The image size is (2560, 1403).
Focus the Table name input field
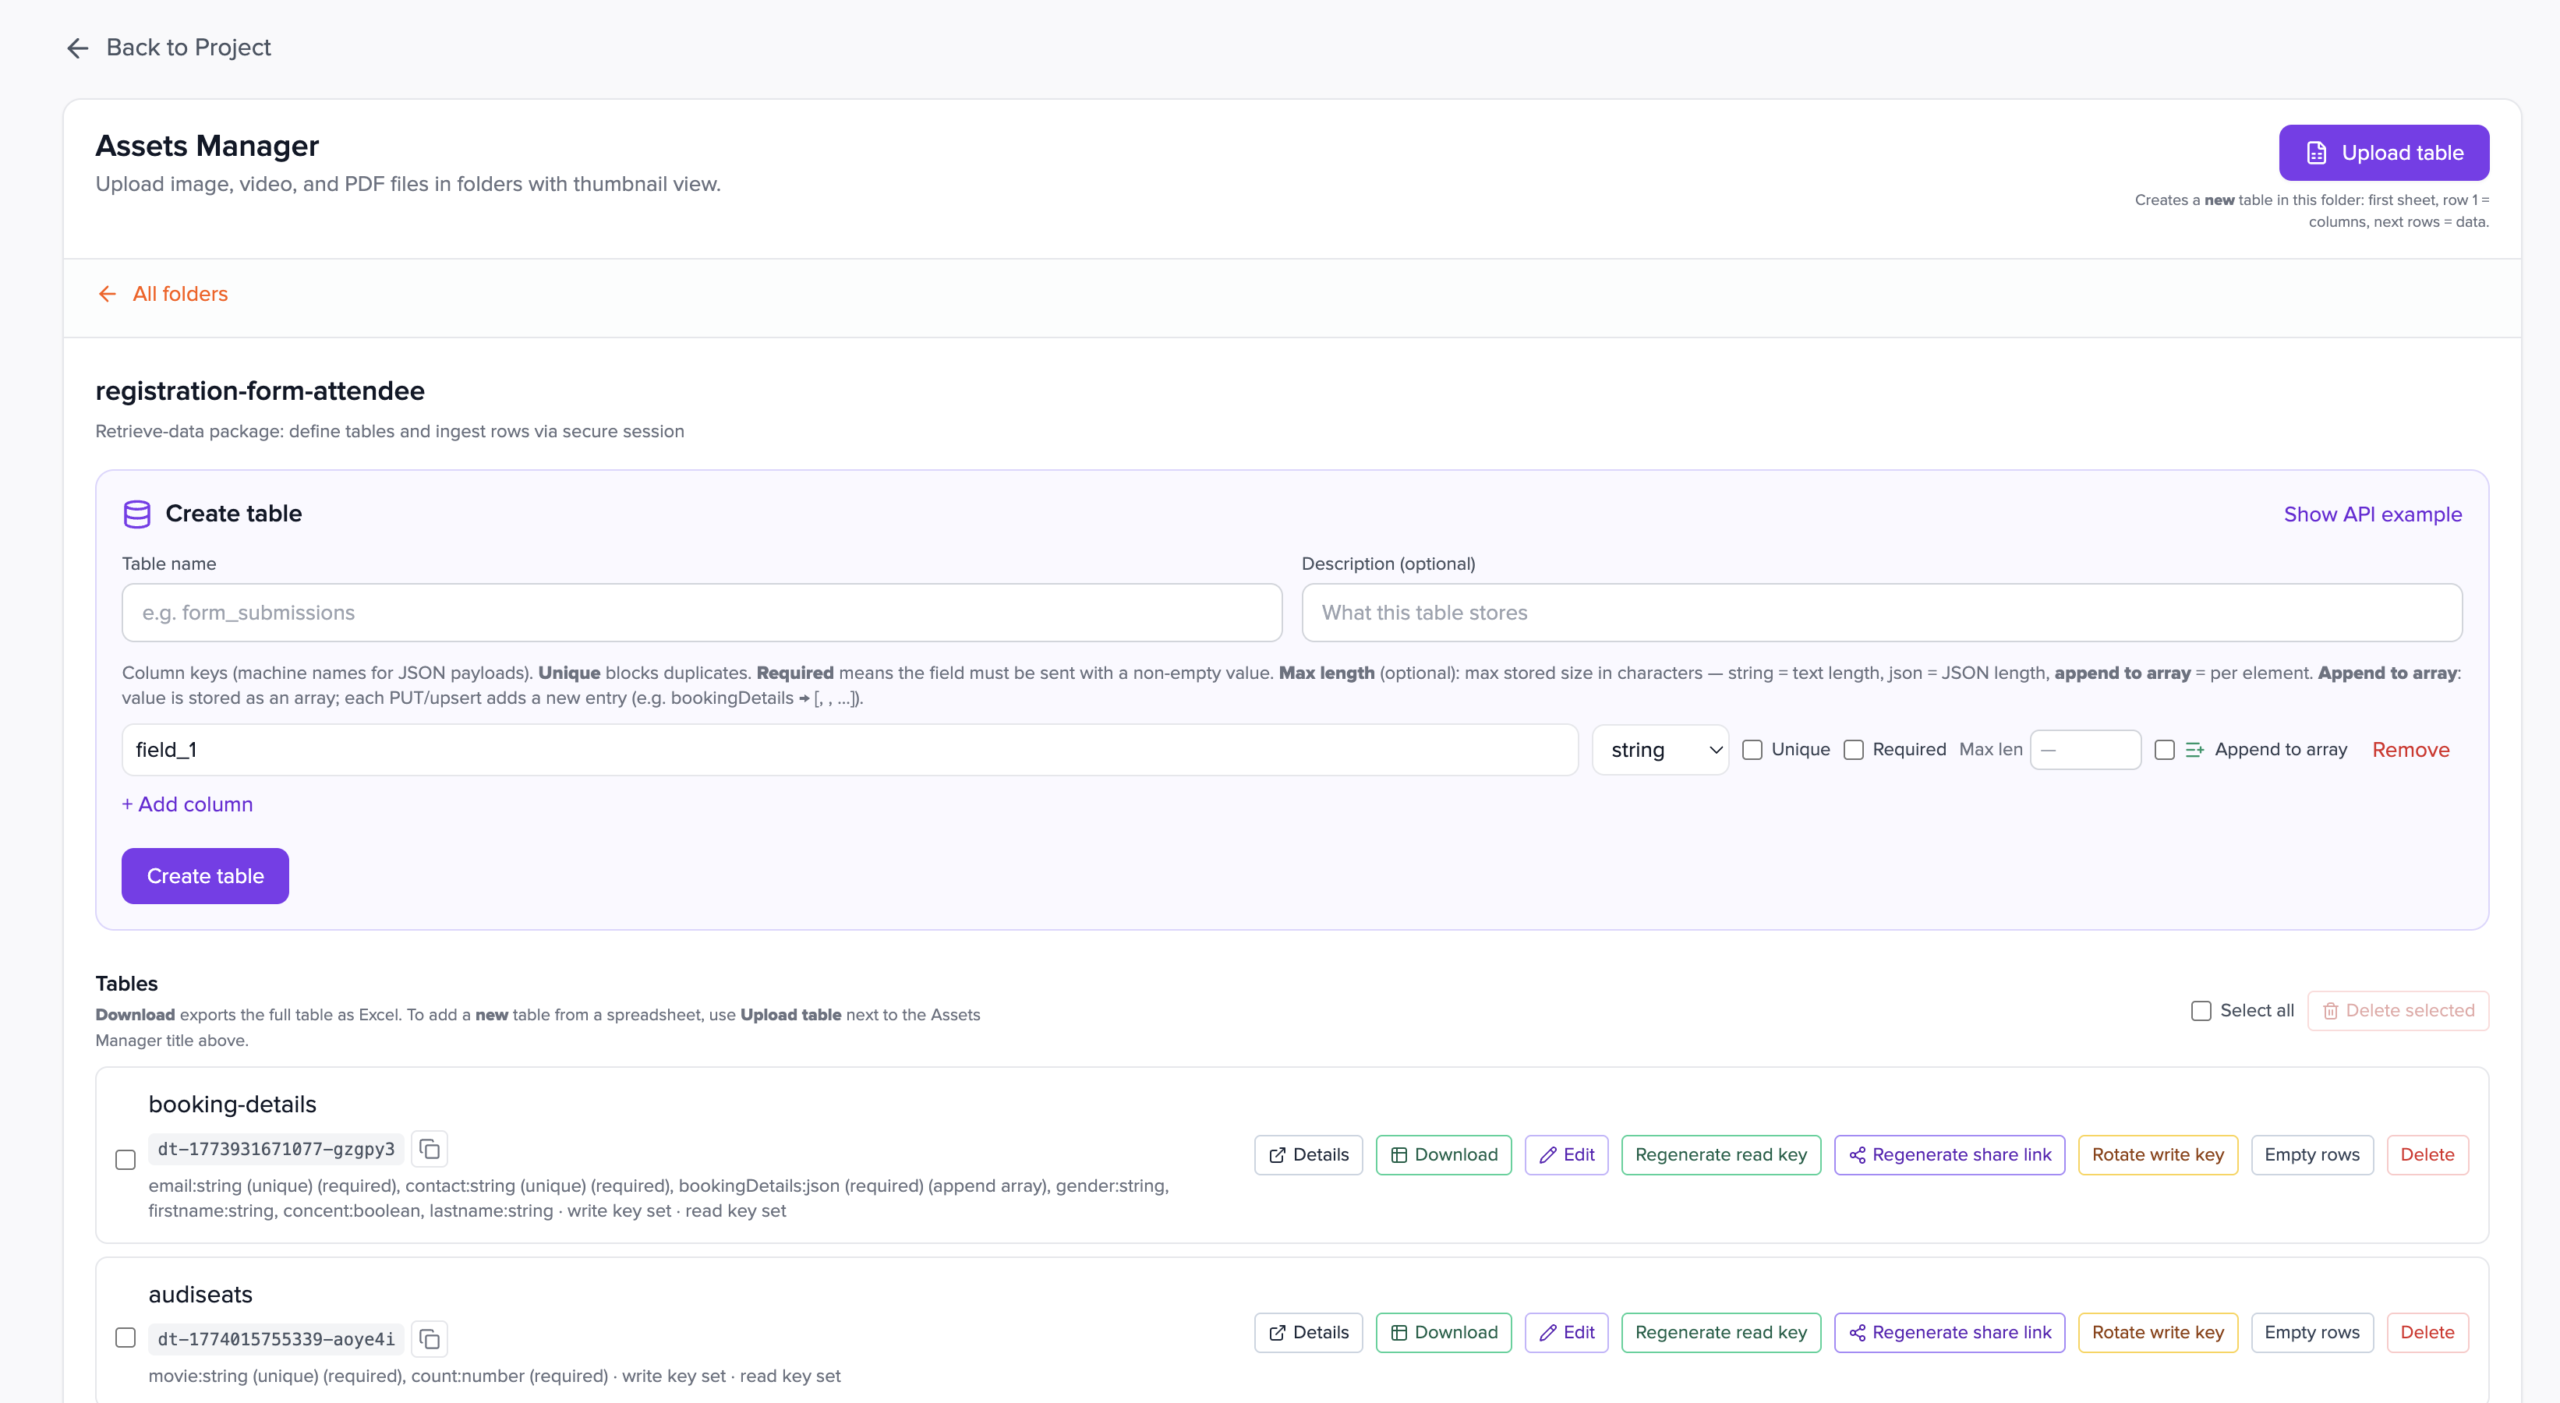(x=701, y=613)
